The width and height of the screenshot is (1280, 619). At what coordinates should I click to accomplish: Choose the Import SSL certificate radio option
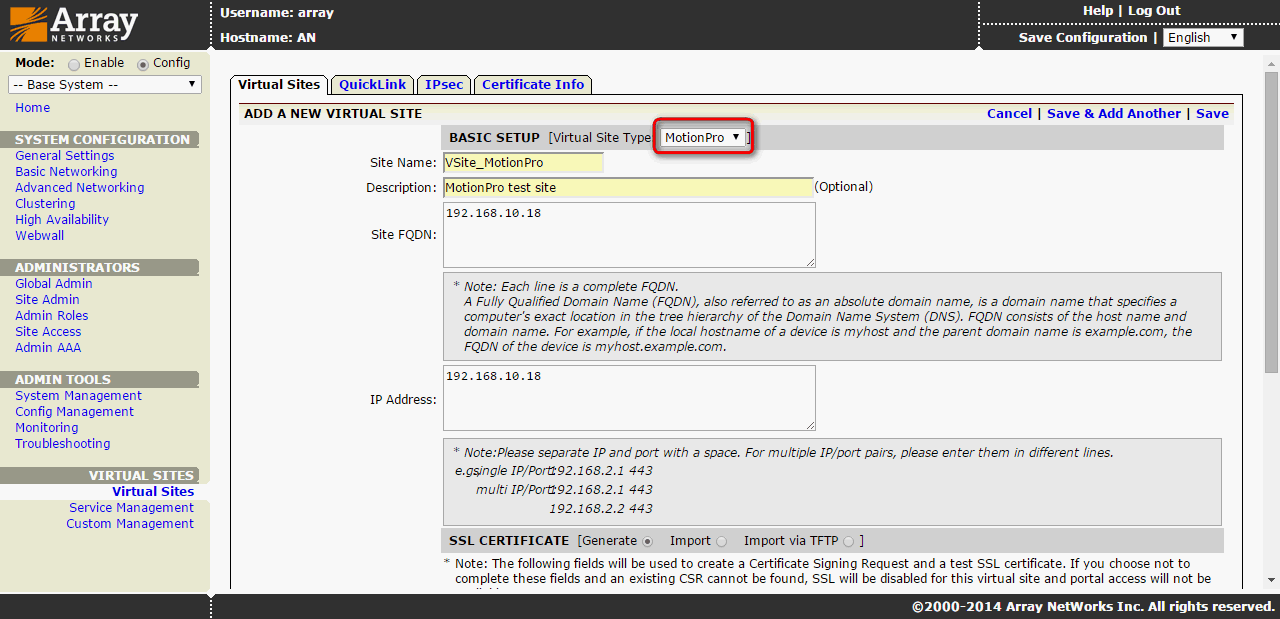[722, 541]
